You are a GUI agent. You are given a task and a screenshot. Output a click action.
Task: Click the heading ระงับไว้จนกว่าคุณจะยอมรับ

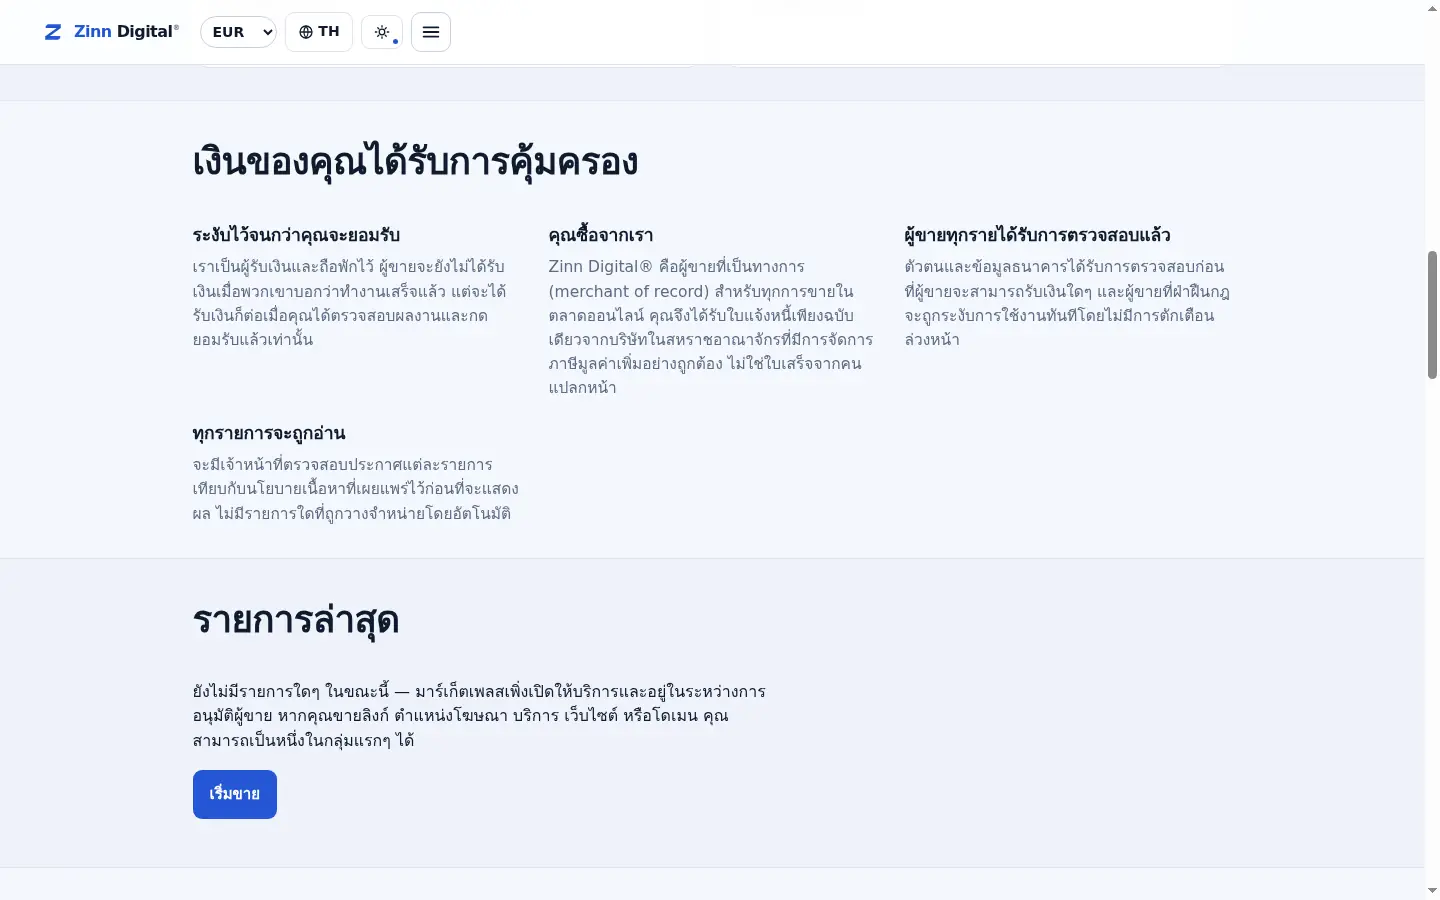tap(296, 235)
